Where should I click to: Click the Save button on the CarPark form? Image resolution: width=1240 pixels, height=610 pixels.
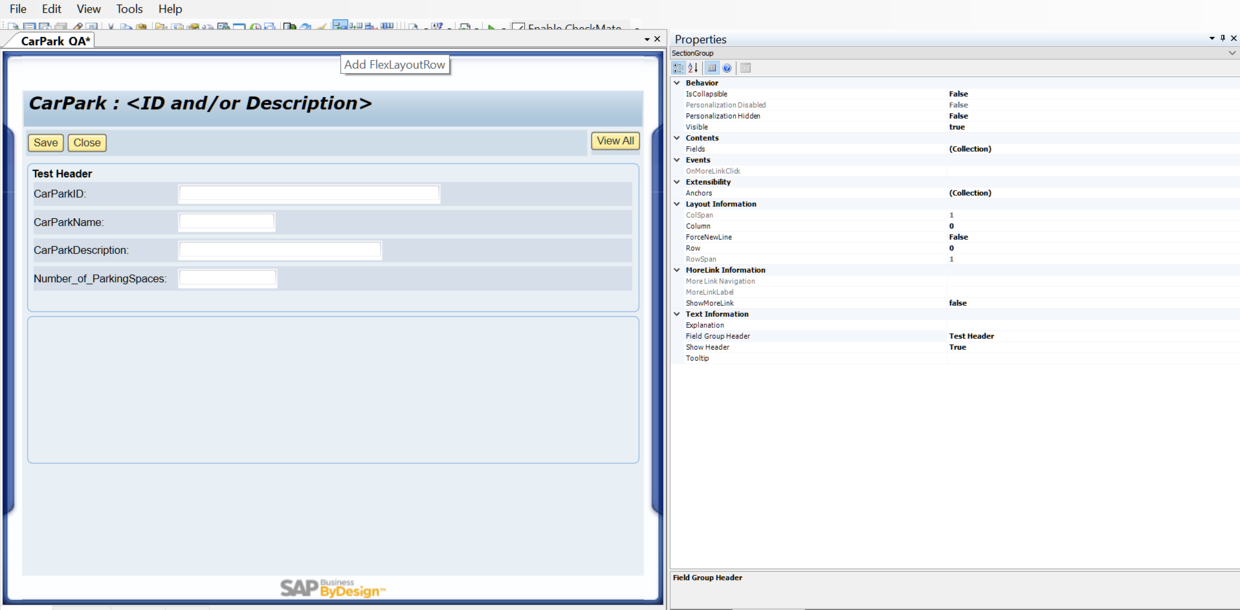[x=45, y=142]
